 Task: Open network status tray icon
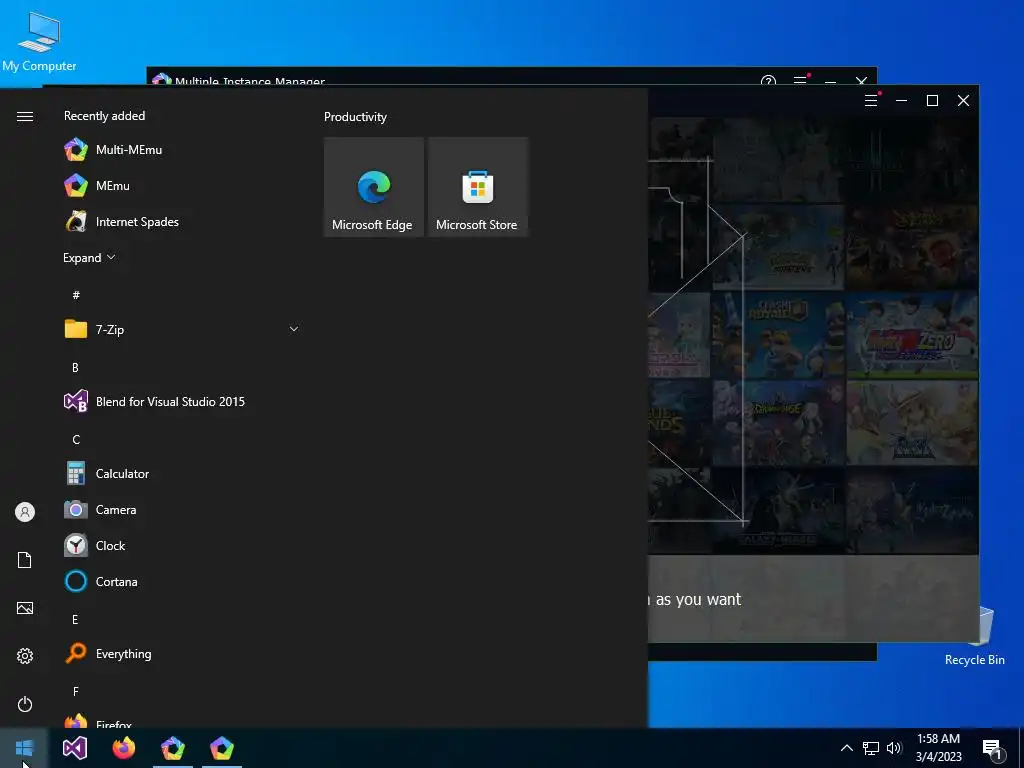point(871,748)
